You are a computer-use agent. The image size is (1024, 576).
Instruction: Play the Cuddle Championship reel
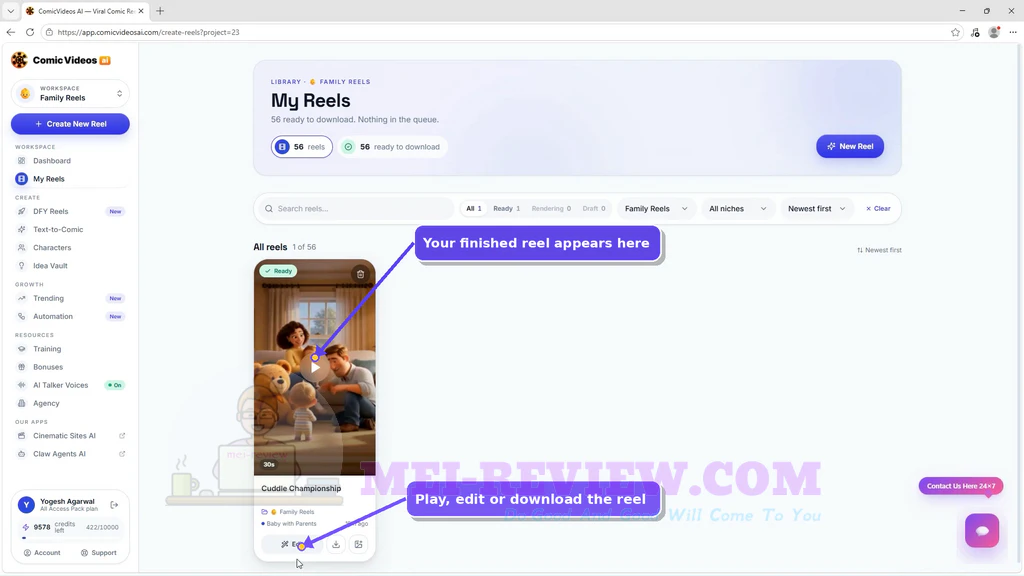click(315, 367)
